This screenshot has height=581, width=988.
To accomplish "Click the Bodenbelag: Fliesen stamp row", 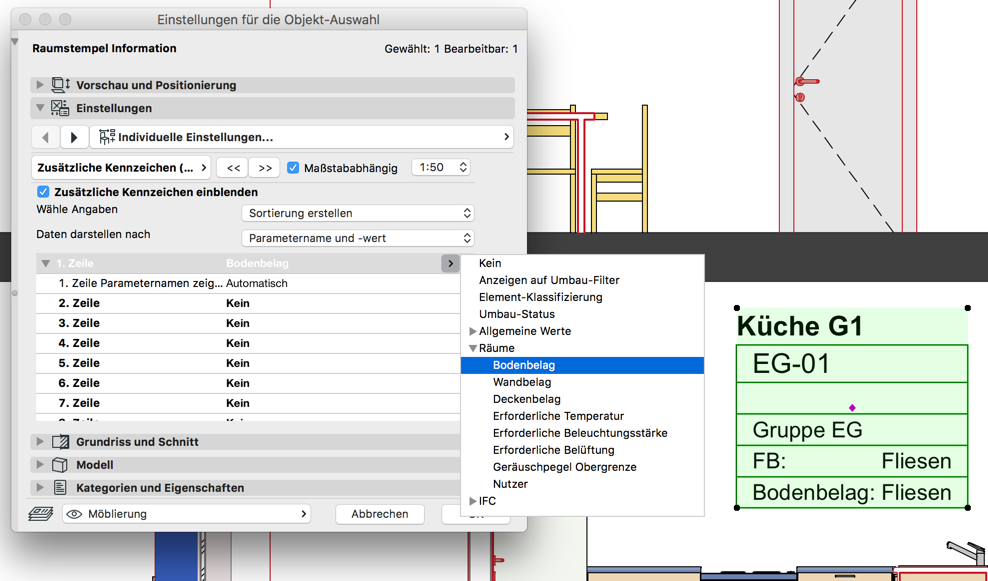I will (851, 492).
